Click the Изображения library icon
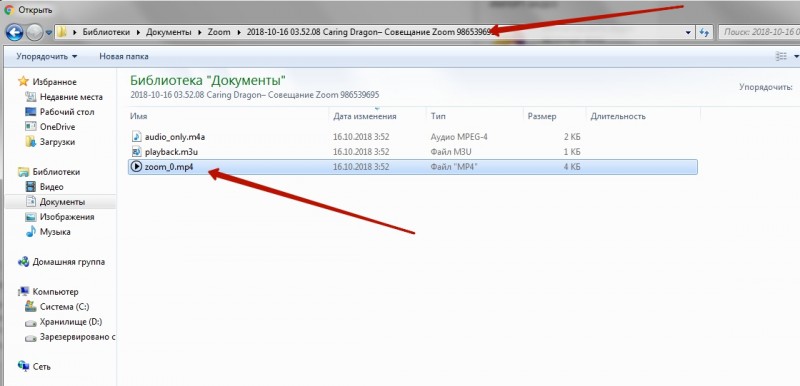This screenshot has height=386, width=800. tap(31, 217)
